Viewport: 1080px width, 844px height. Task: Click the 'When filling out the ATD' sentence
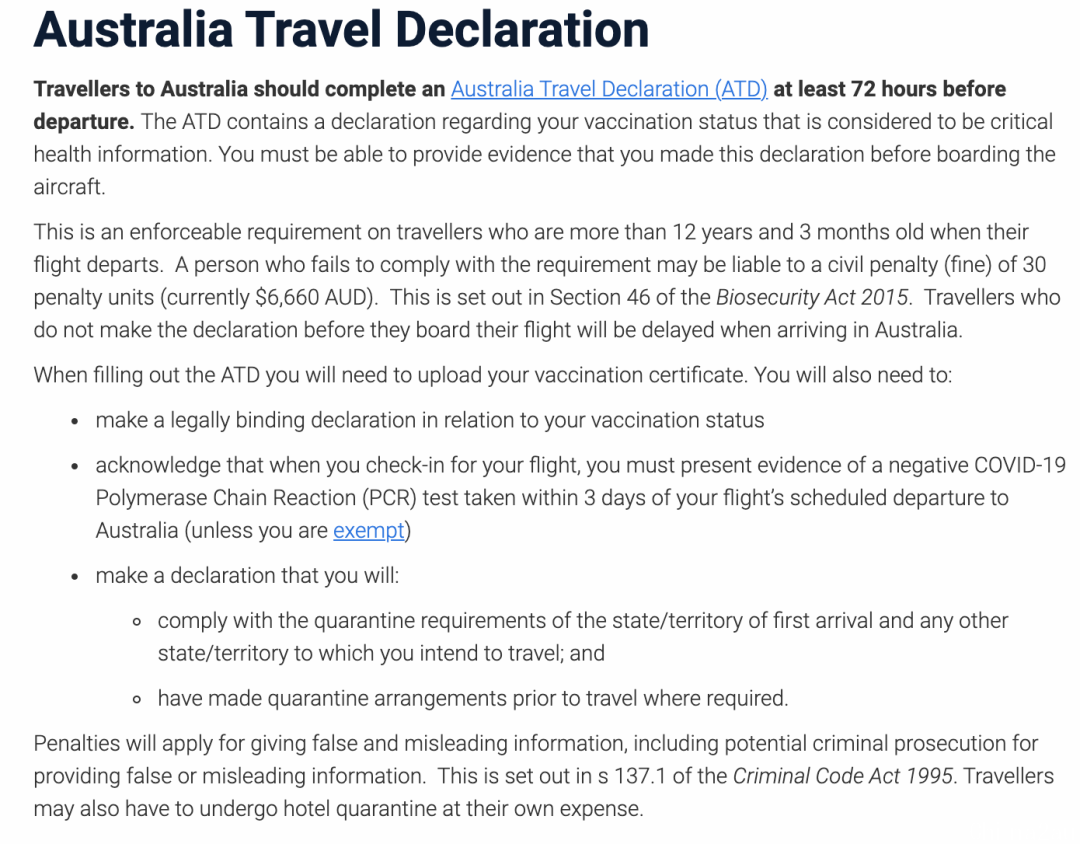click(x=493, y=375)
